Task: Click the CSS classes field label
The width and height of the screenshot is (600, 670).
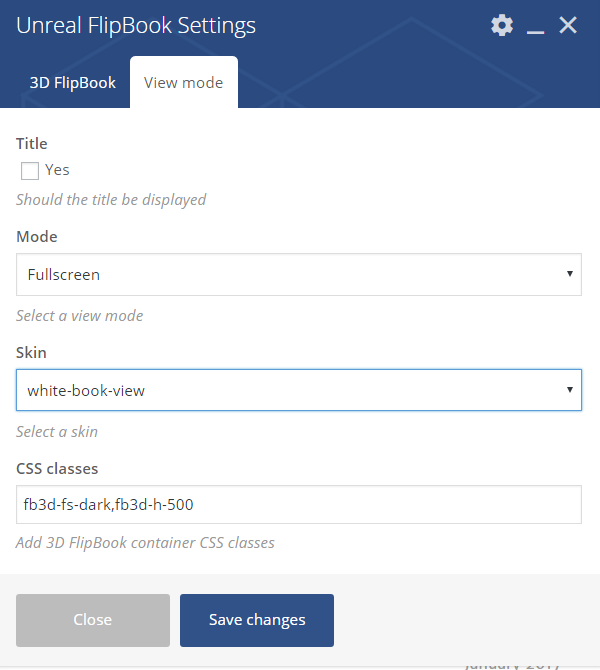Action: (57, 469)
